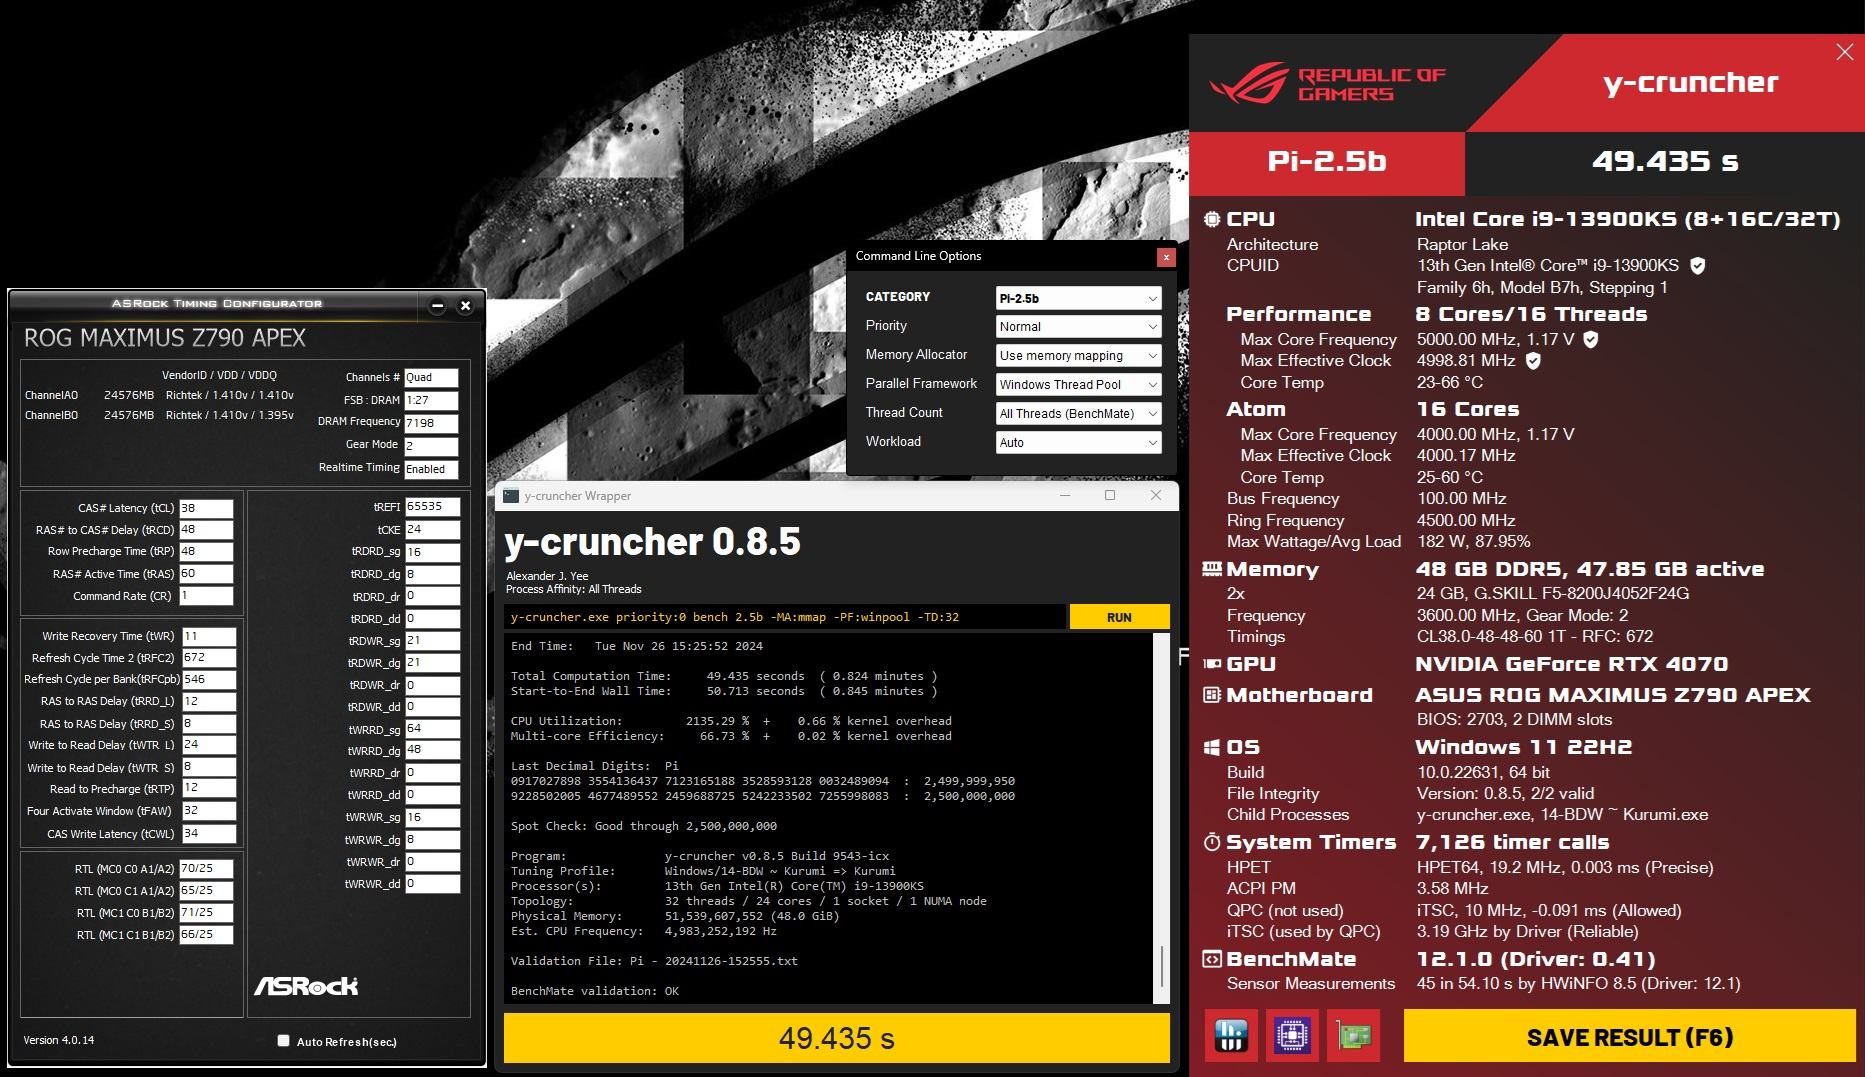Open the Priority dropdown set to Normal
Screen dimensions: 1865x1077
[1079, 326]
